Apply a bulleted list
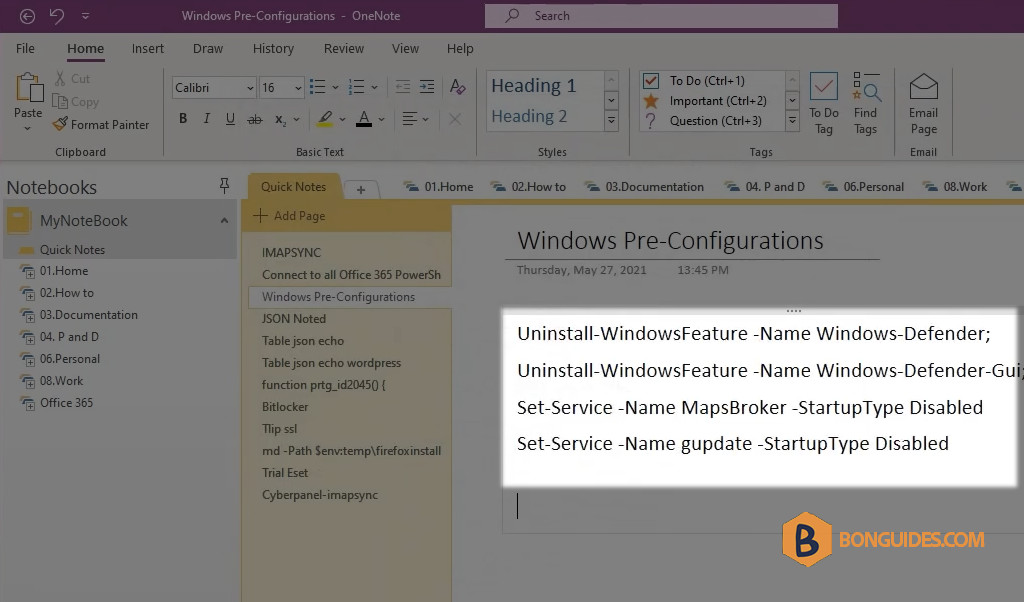This screenshot has width=1024, height=602. (317, 87)
